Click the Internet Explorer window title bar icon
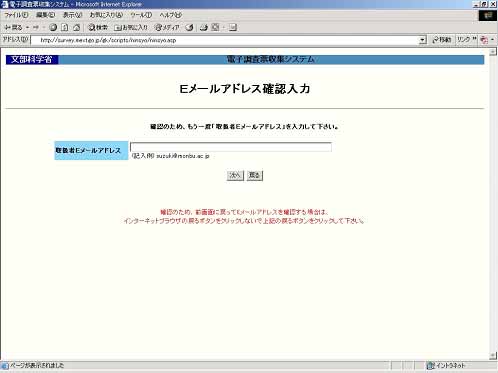This screenshot has height=373, width=498. 5,4
